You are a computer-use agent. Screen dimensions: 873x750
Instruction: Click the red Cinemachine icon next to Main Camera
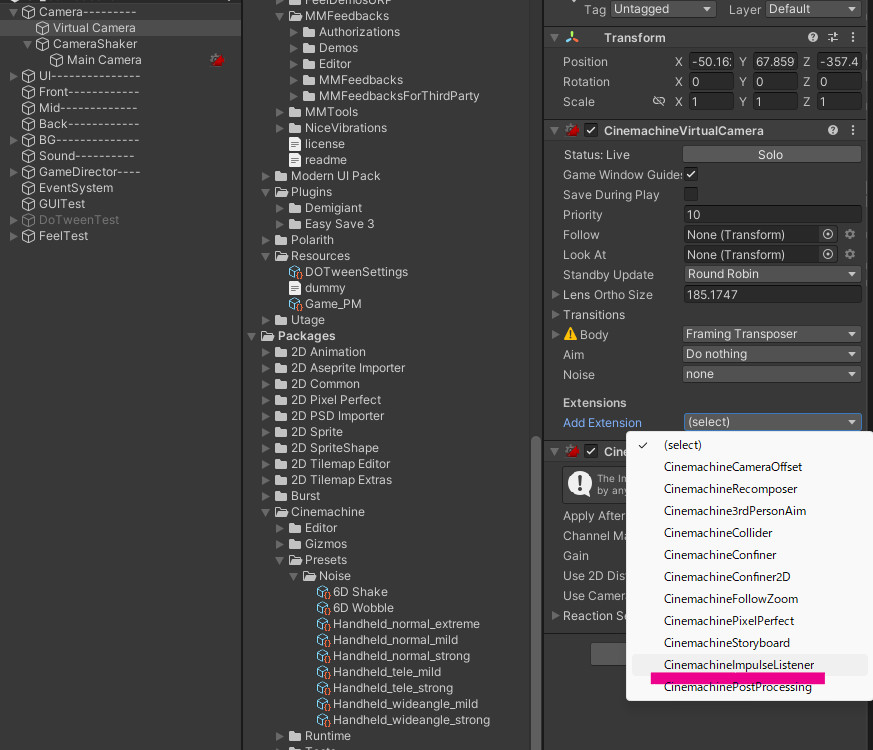[216, 59]
